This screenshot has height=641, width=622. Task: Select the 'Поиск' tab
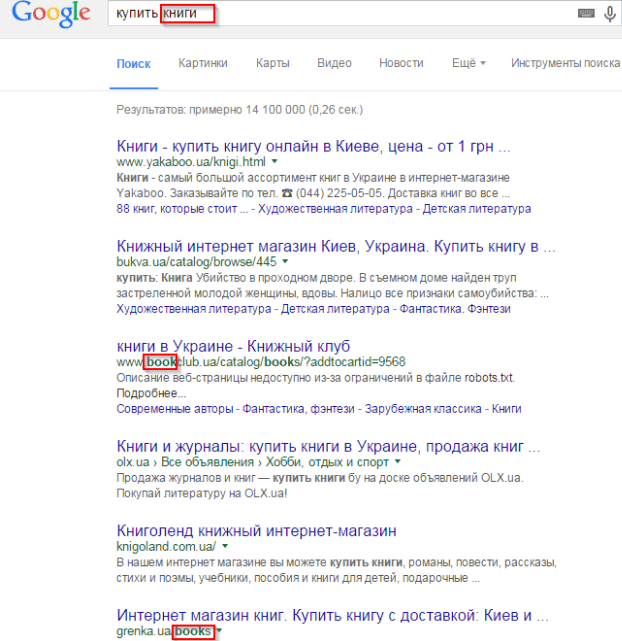(x=134, y=64)
